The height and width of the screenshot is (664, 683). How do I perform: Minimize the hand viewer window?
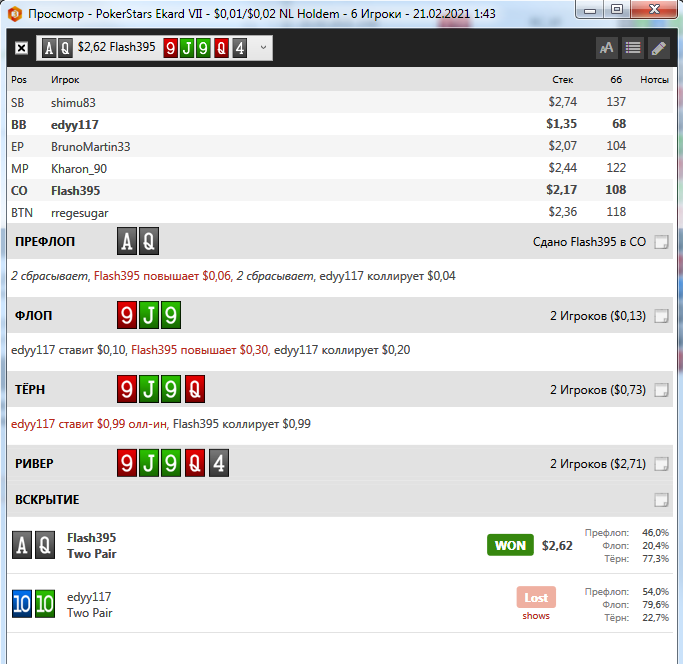pos(590,10)
